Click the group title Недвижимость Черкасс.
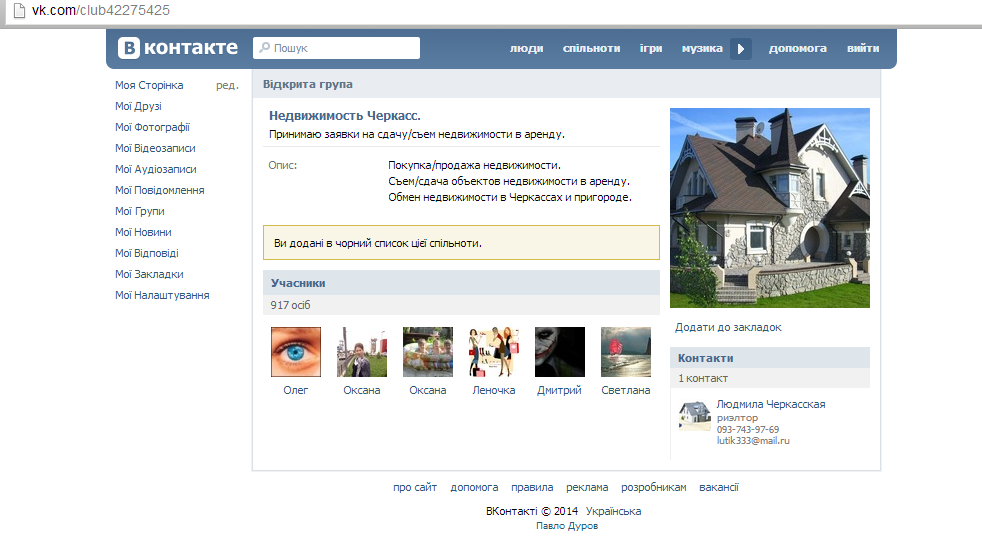This screenshot has height=550, width=982. [344, 116]
